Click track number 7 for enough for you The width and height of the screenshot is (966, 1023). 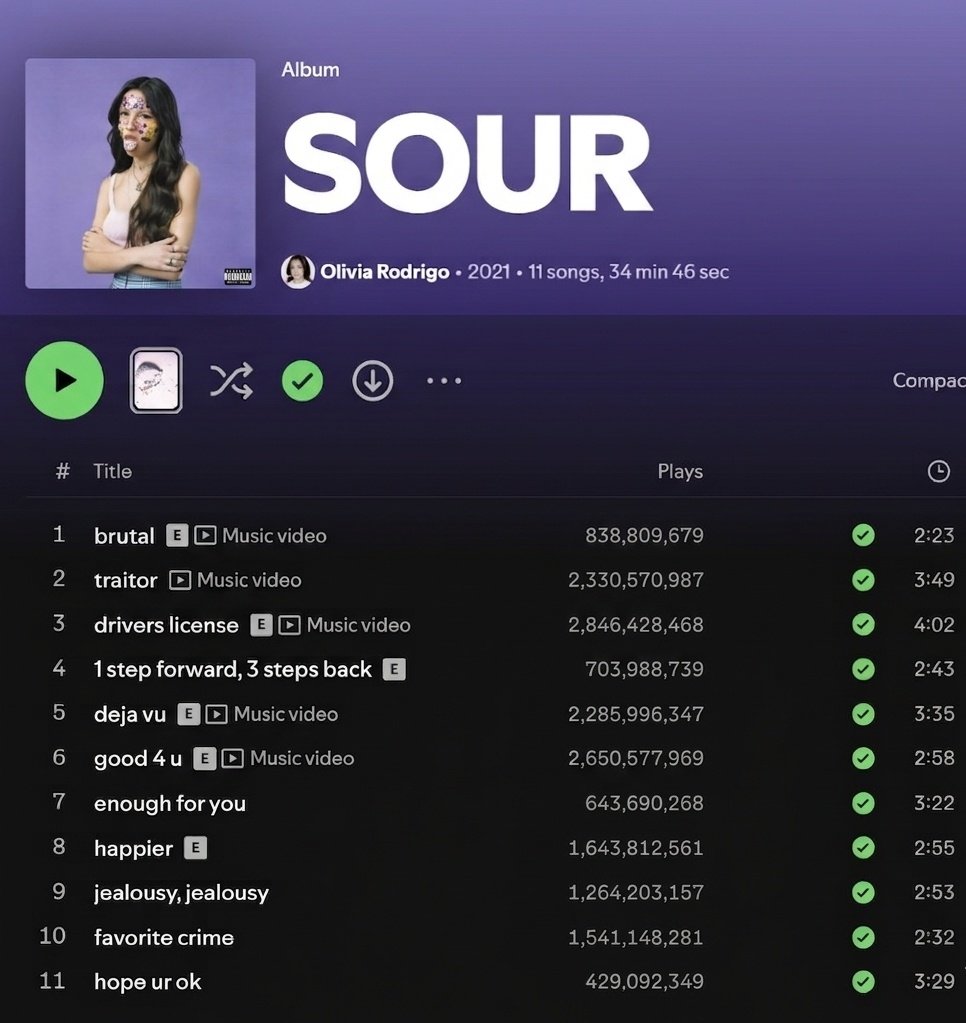click(x=59, y=801)
